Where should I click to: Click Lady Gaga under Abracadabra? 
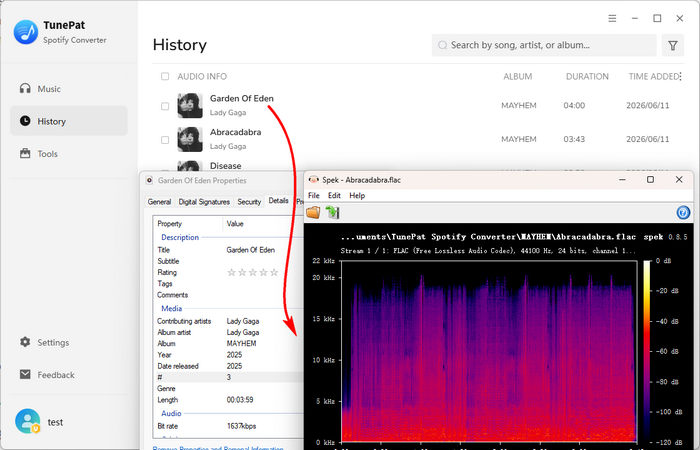click(x=228, y=146)
